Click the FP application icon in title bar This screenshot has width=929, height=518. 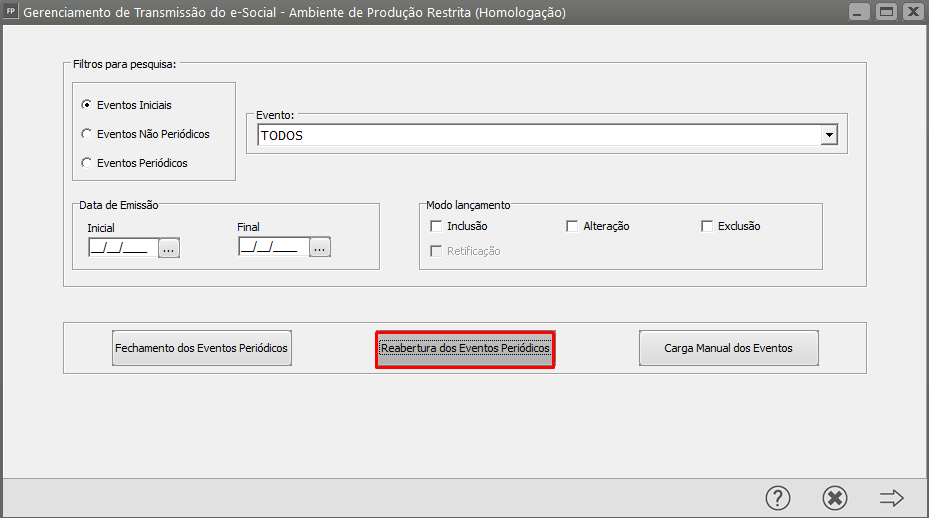(11, 12)
